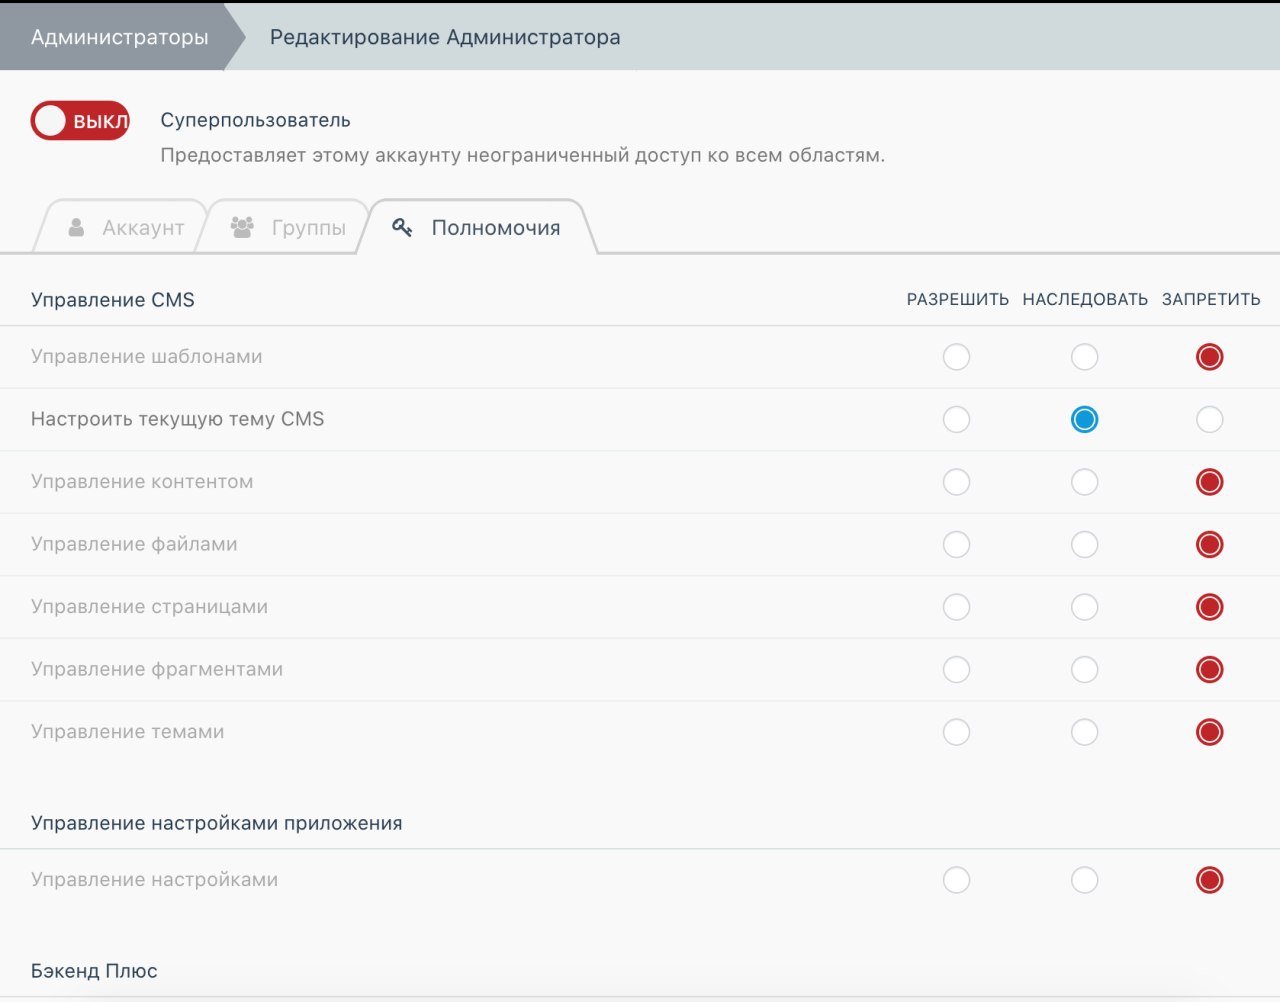The height and width of the screenshot is (1002, 1280).
Task: Allow Управление темами permission
Action: [x=956, y=732]
